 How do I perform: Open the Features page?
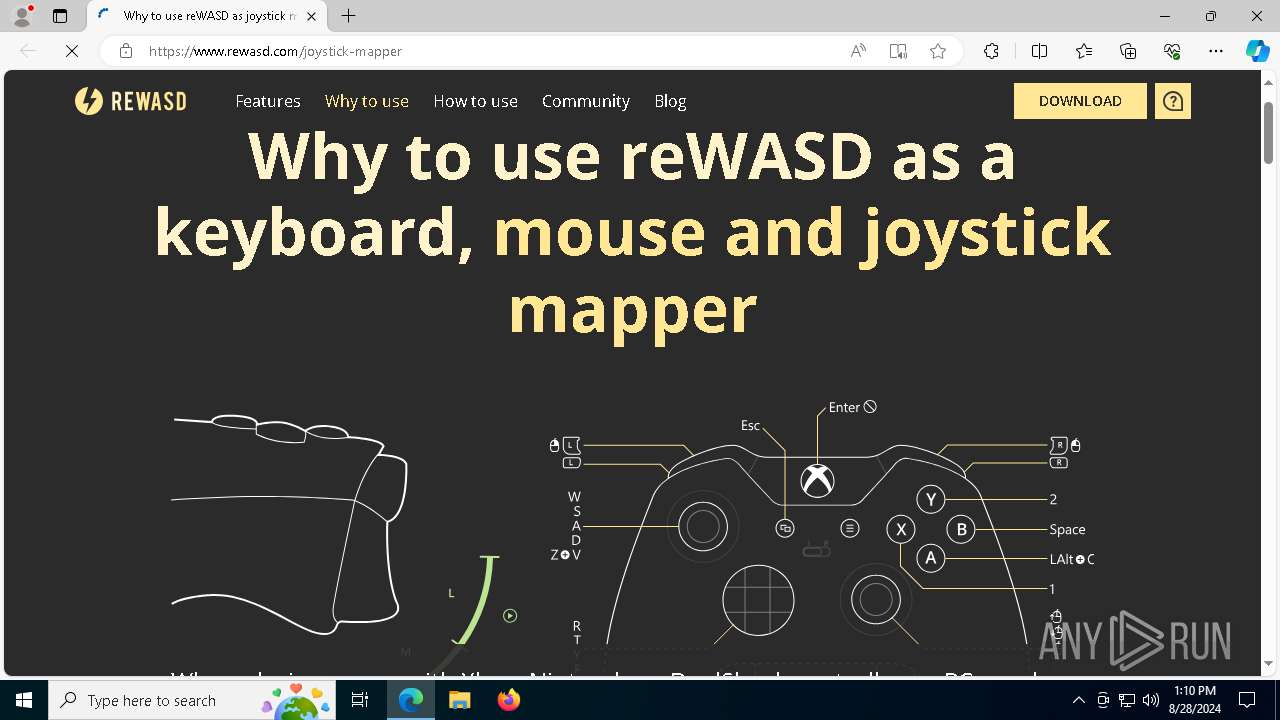[x=268, y=101]
